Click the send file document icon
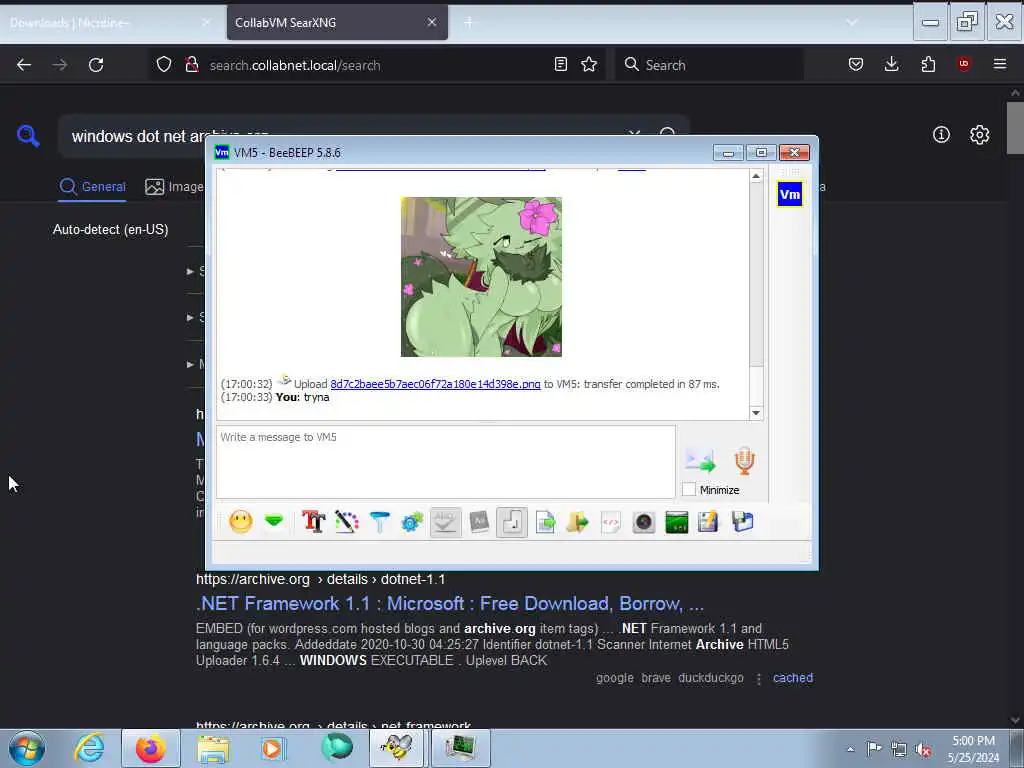 (x=545, y=522)
